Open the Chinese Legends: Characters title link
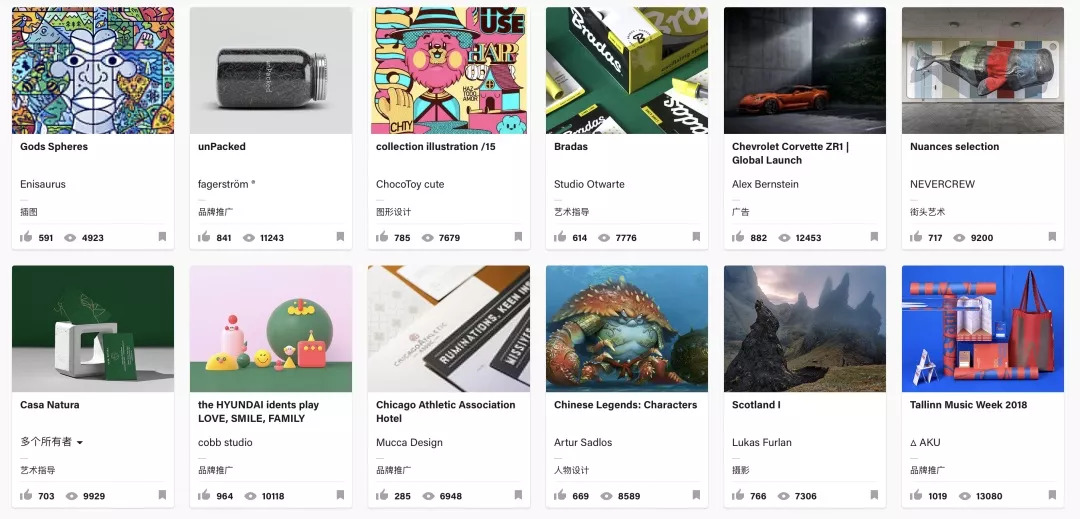 pyautogui.click(x=625, y=405)
